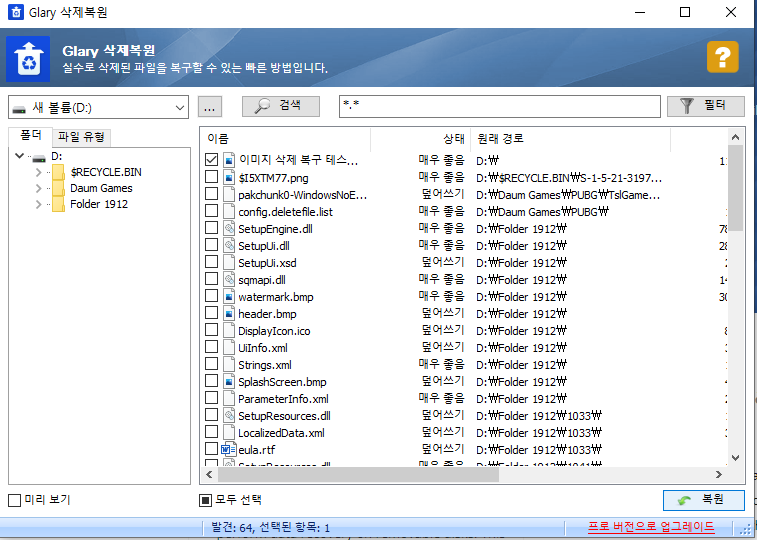Expand the Daum Games tree node
The height and width of the screenshot is (540, 757).
[38, 188]
